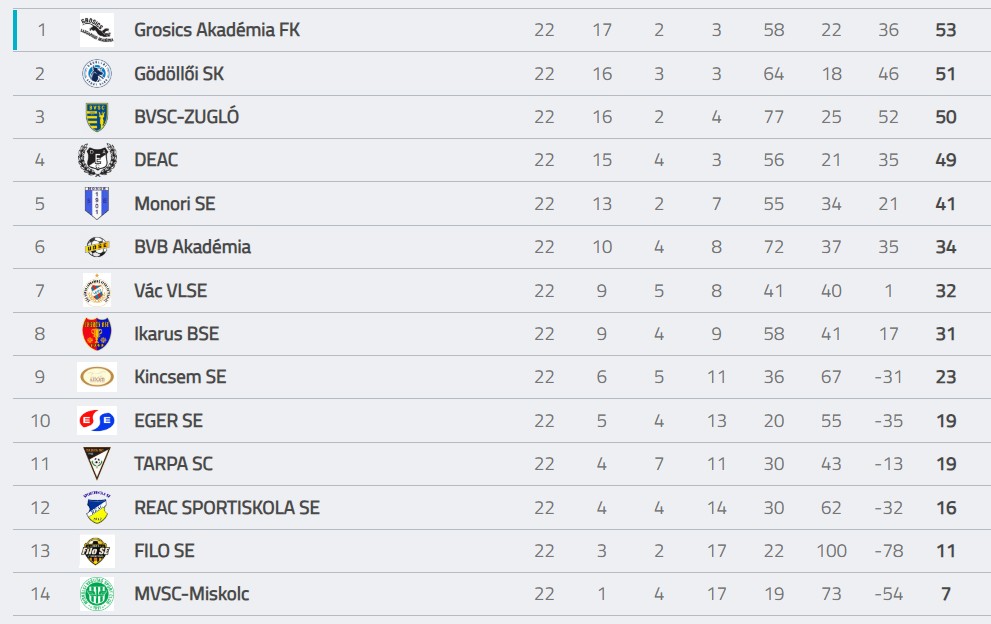Click the Vác VLSE round badge
Image resolution: width=991 pixels, height=624 pixels.
click(97, 290)
